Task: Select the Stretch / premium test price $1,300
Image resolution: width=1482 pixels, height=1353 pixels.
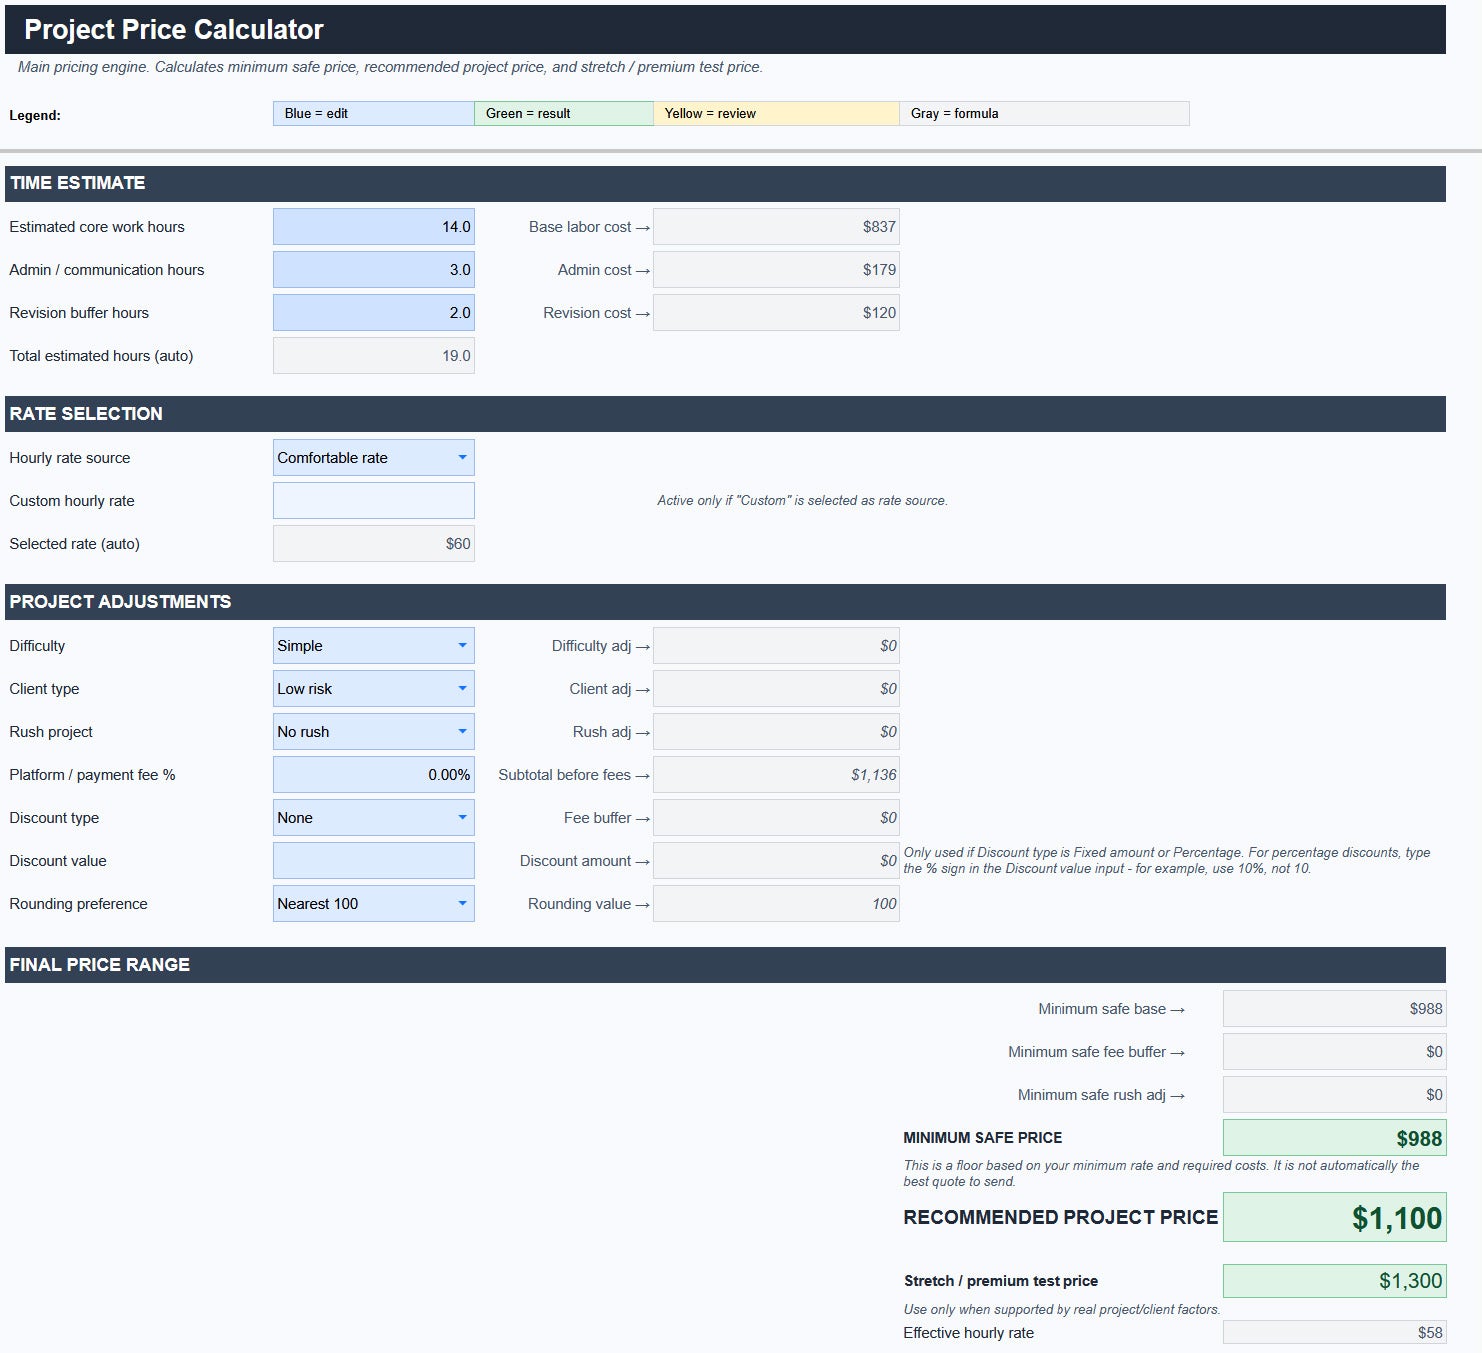Action: click(x=1334, y=1281)
